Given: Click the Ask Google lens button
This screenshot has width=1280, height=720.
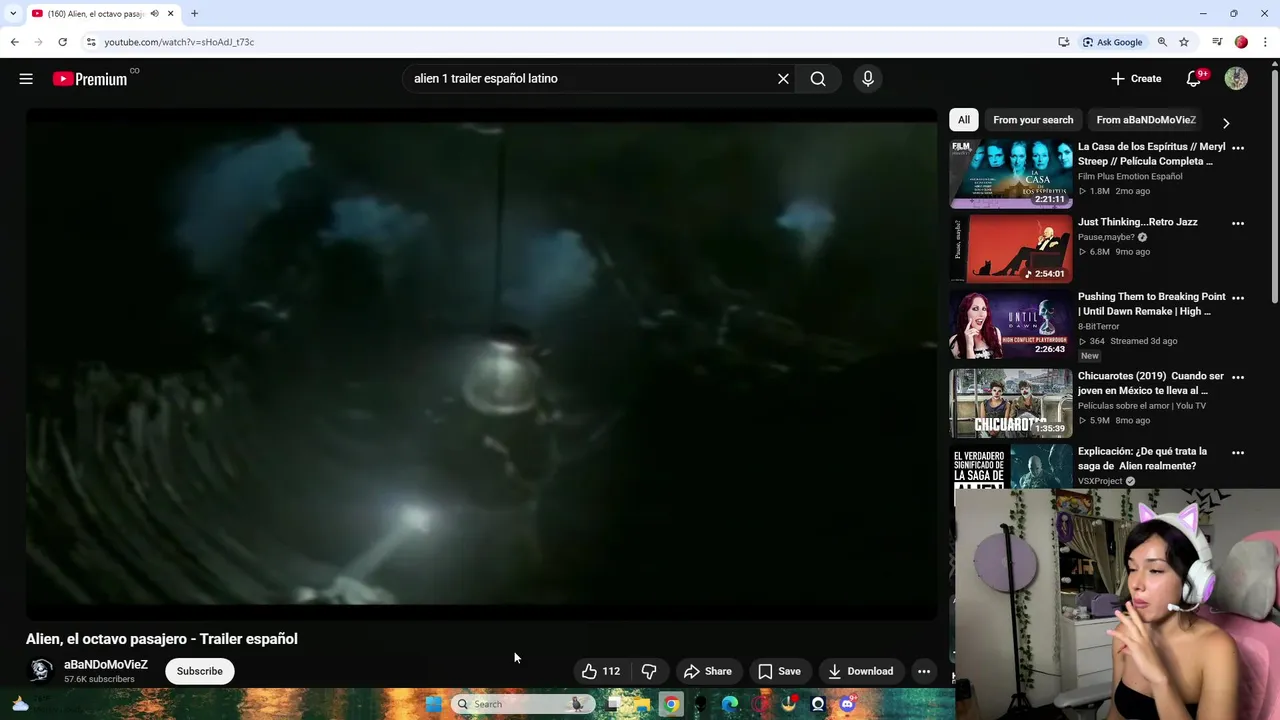Looking at the screenshot, I should tap(1113, 42).
